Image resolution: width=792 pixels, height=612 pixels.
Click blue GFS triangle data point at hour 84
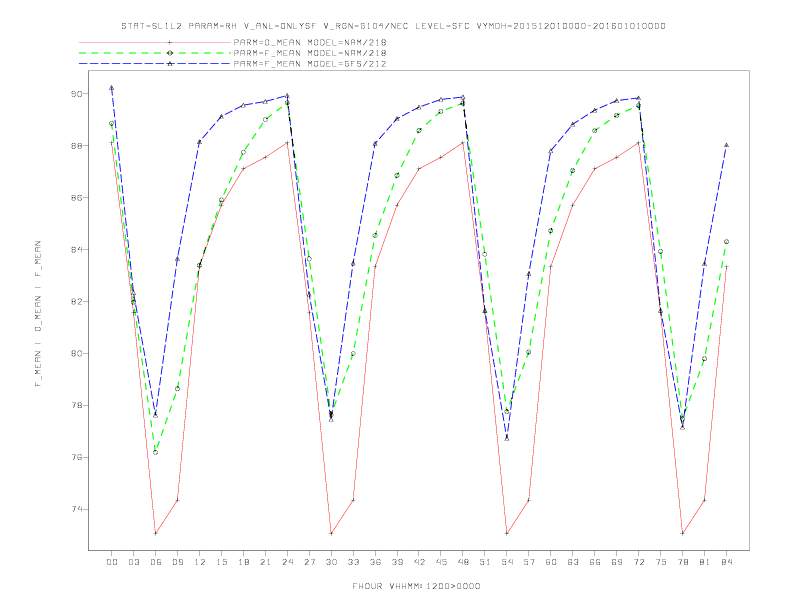pos(727,145)
